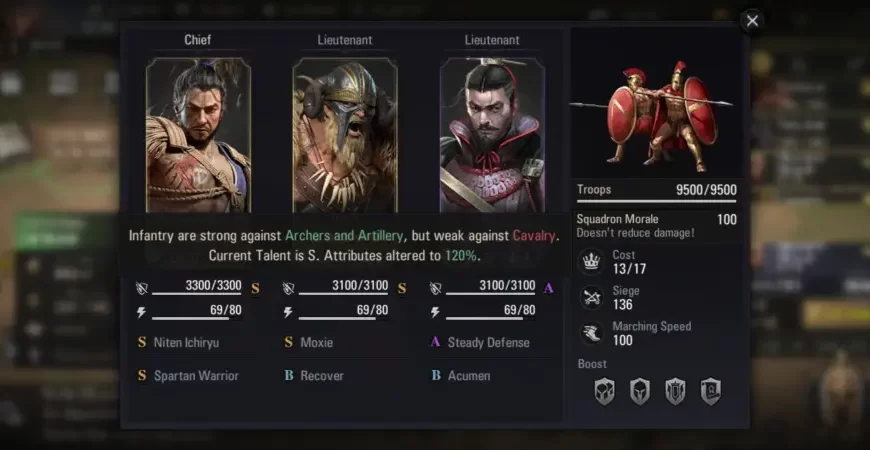Select the third Boost crest icon
The image size is (870, 450).
(x=675, y=392)
